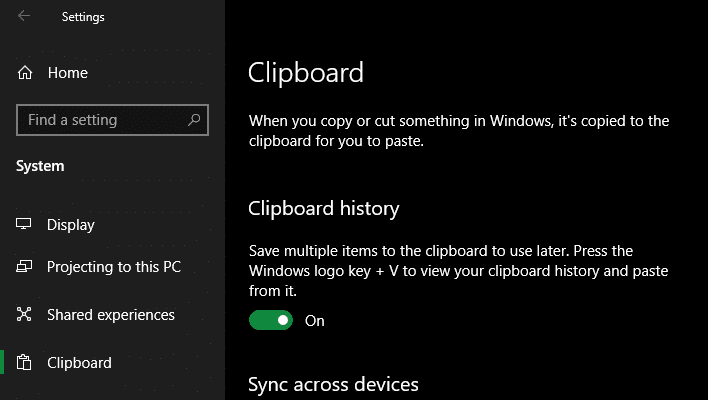Click the System section heading
The width and height of the screenshot is (708, 400).
pyautogui.click(x=40, y=166)
